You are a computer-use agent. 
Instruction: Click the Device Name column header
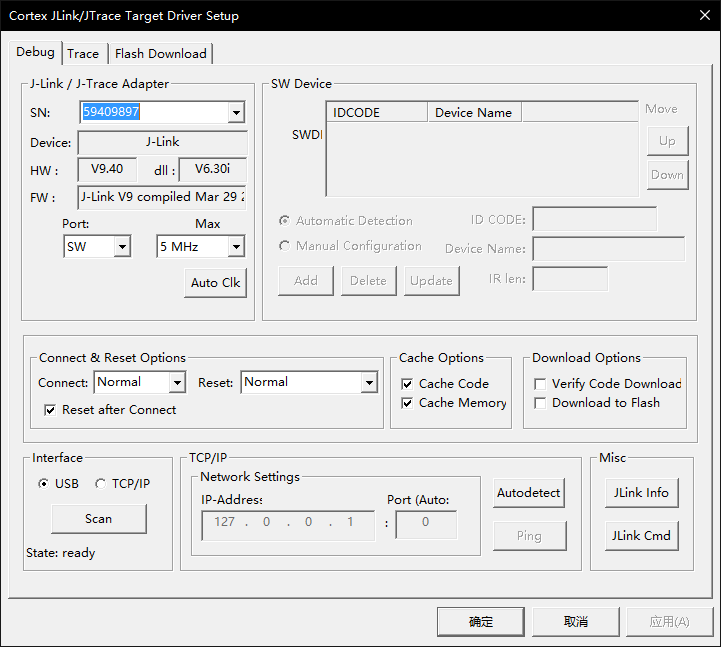(475, 113)
